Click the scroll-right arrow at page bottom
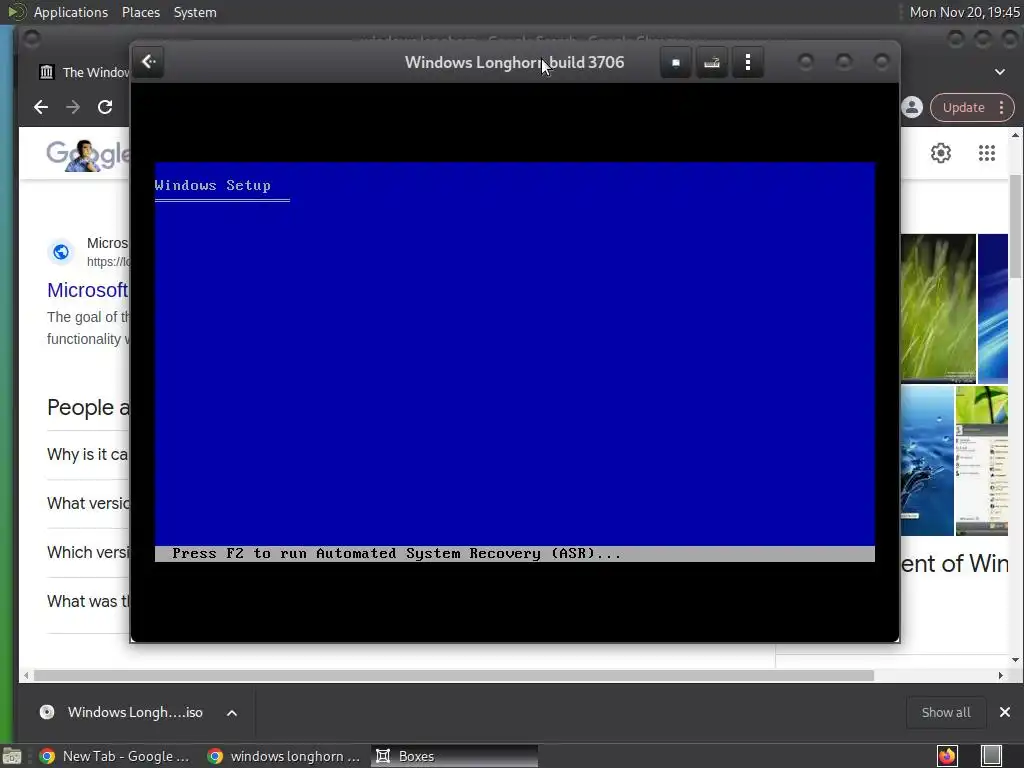 (x=1000, y=675)
